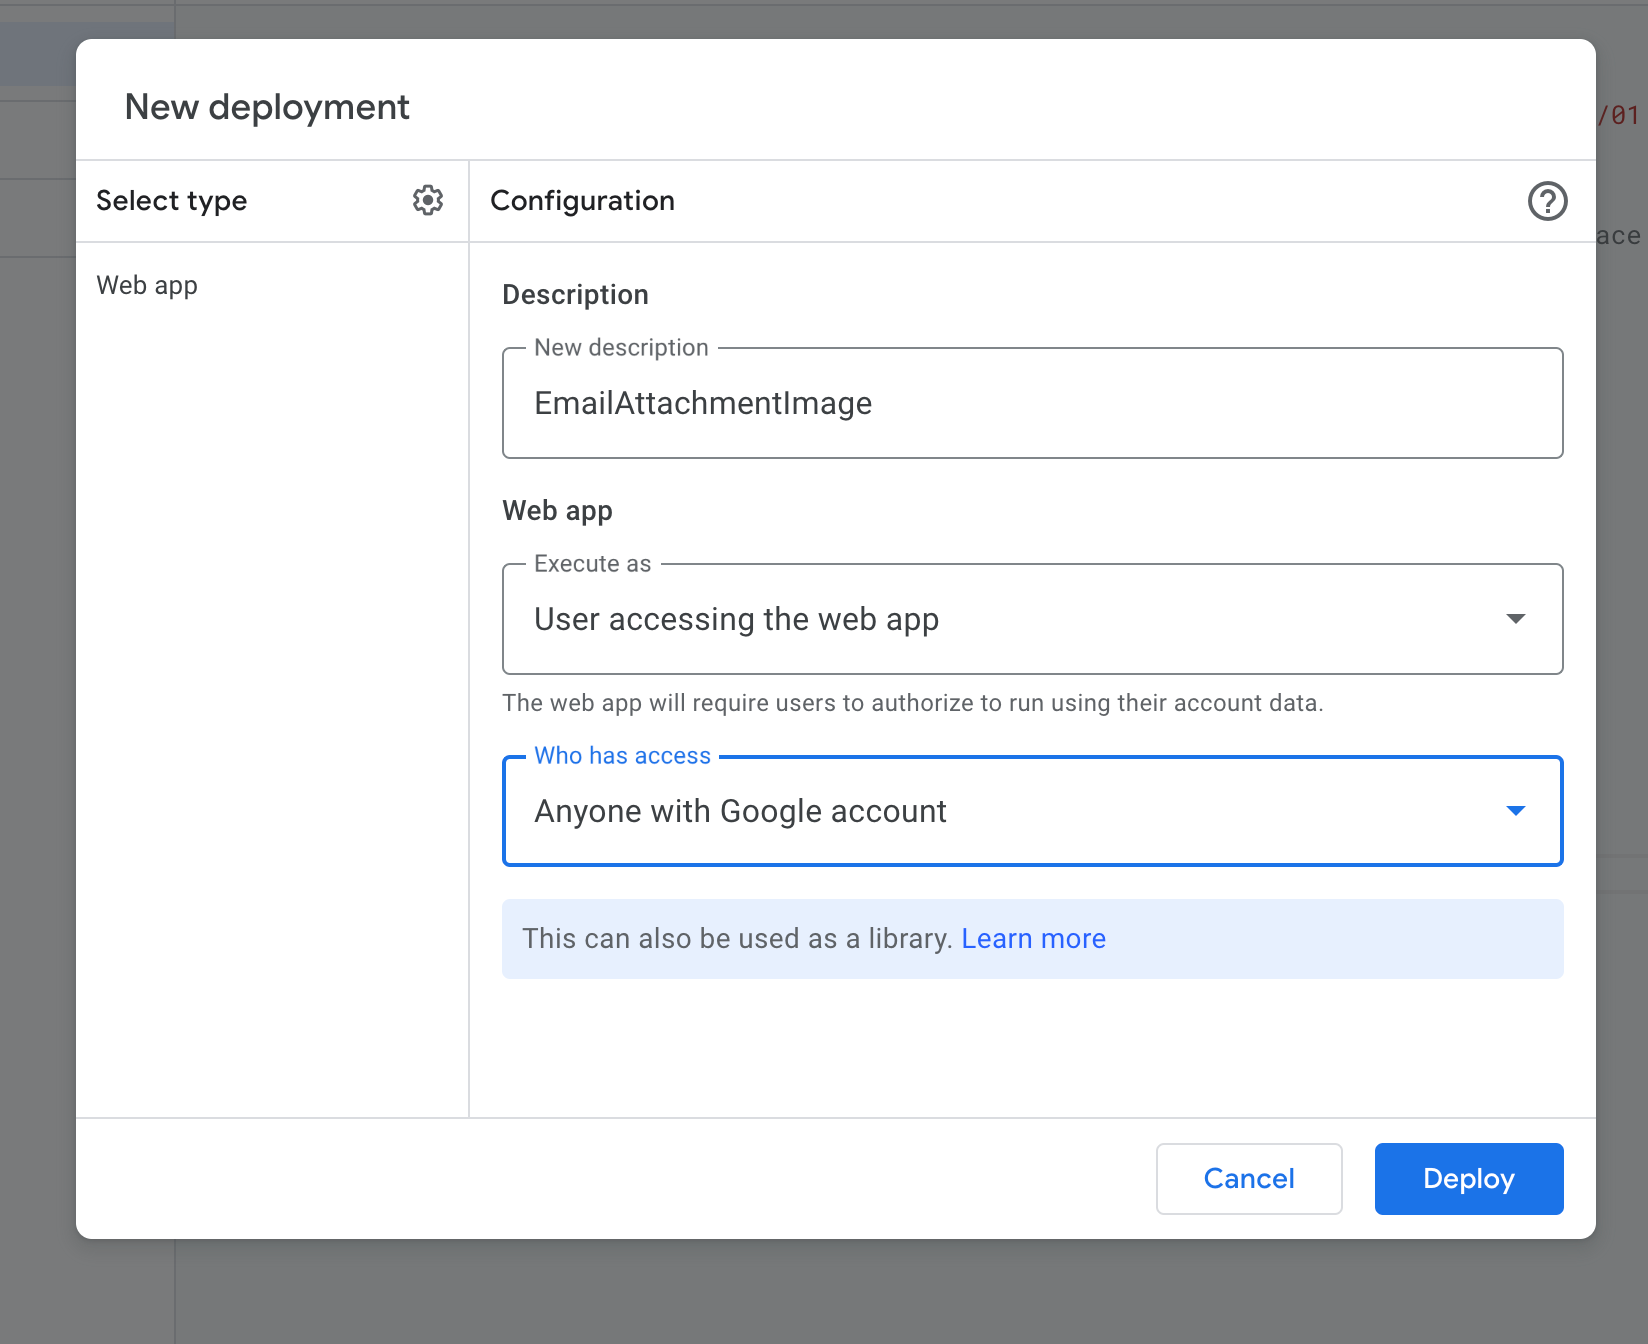1648x1344 pixels.
Task: Select the Web app deployment type
Action: pyautogui.click(x=147, y=285)
